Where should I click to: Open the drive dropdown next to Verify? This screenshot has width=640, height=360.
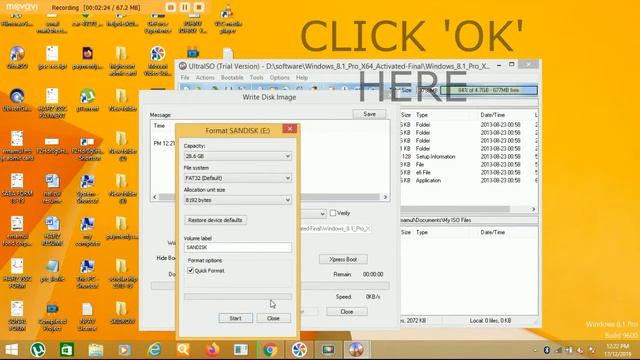pyautogui.click(x=322, y=213)
